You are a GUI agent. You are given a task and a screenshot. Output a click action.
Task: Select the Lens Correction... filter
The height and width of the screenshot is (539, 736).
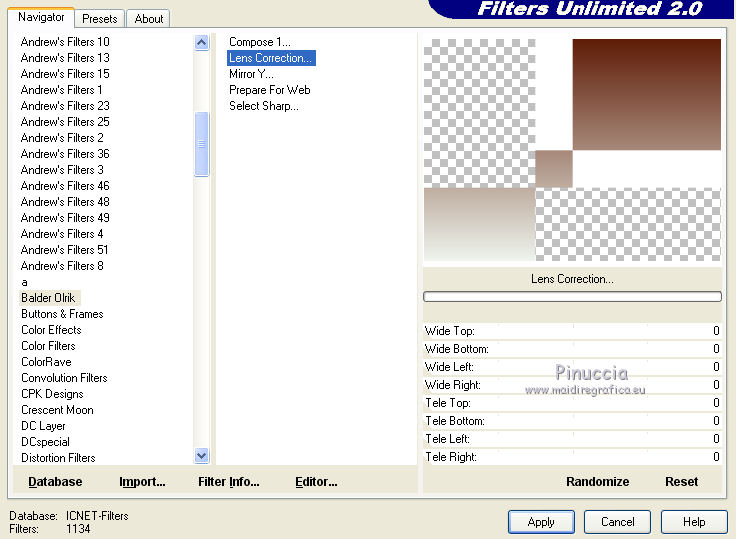coord(271,58)
